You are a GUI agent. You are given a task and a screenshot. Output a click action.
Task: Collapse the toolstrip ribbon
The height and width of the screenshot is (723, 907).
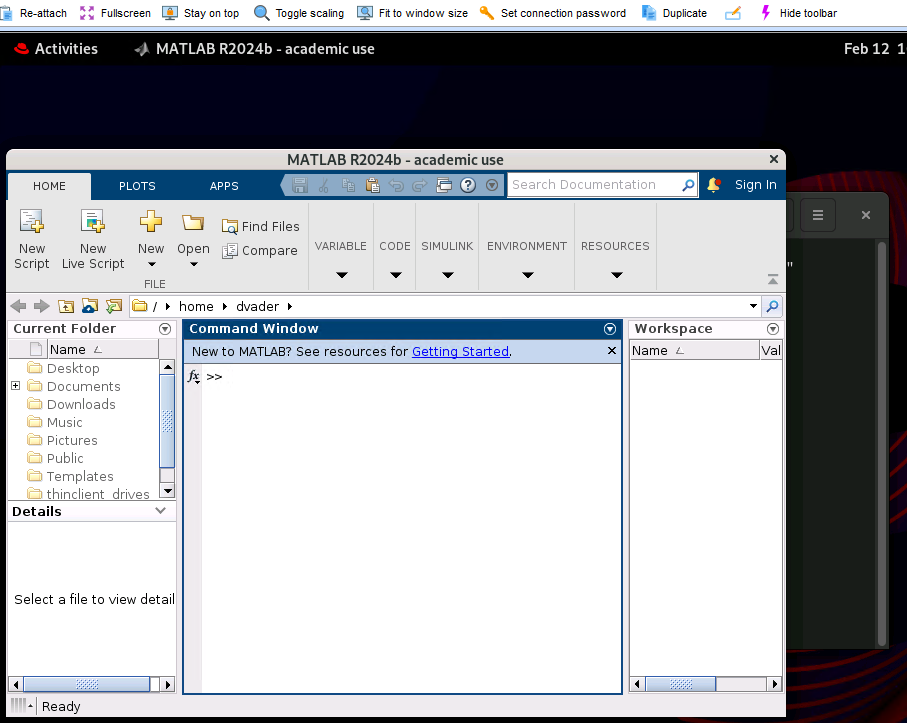pos(773,279)
